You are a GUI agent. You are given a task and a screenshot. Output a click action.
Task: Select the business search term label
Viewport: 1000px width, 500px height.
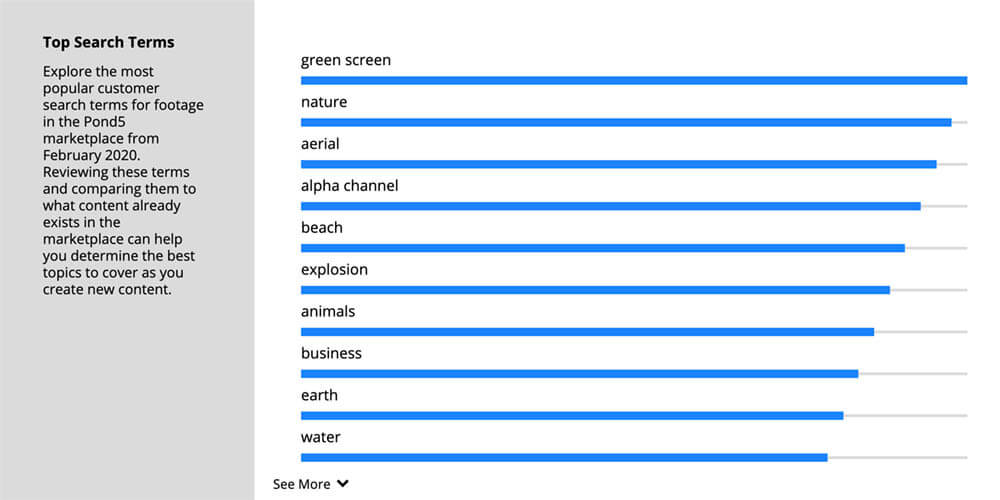point(331,353)
